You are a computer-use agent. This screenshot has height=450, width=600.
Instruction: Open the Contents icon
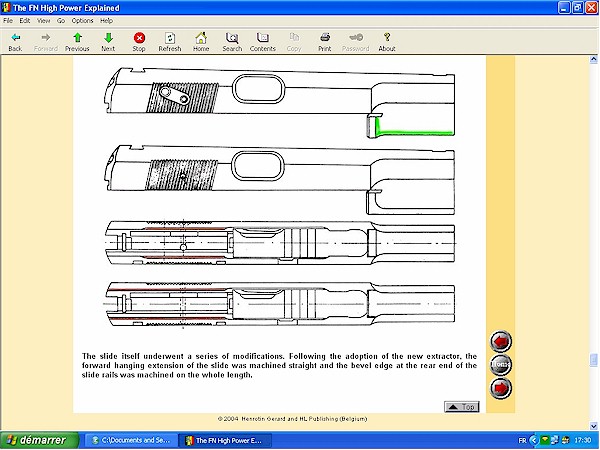262,37
